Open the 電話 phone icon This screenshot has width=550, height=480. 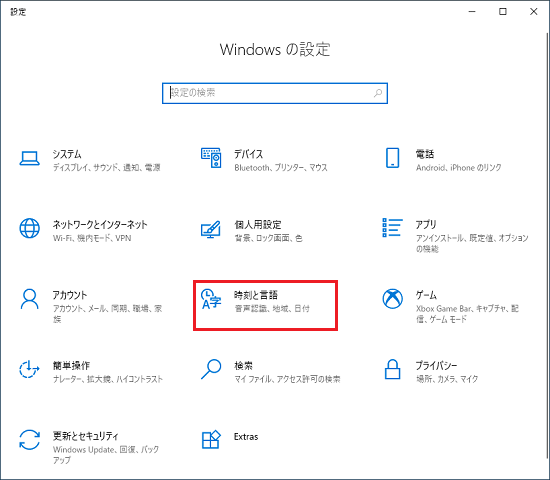point(393,158)
